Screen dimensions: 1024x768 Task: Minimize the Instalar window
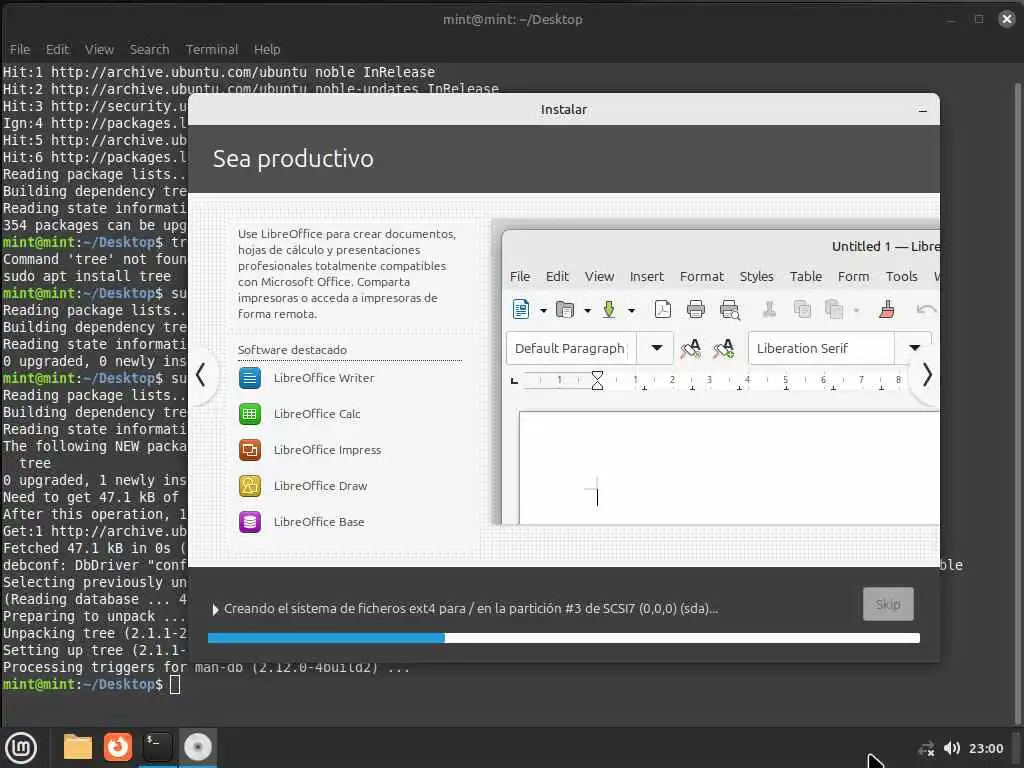click(923, 110)
